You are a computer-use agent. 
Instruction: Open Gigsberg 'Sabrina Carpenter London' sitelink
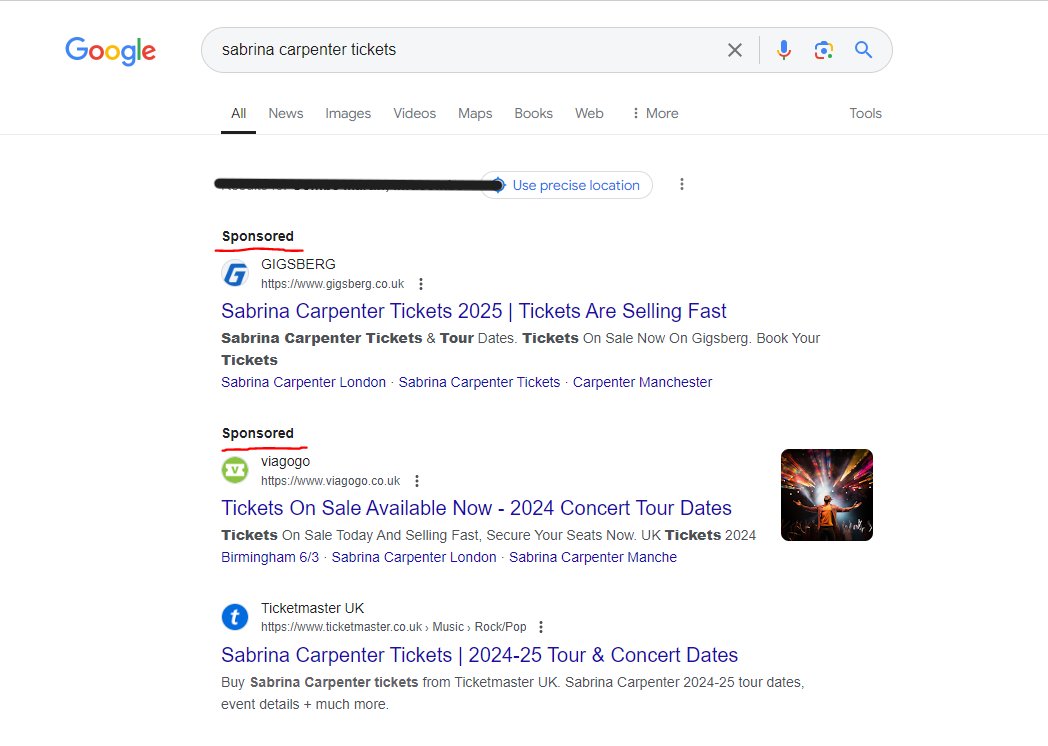(x=303, y=382)
